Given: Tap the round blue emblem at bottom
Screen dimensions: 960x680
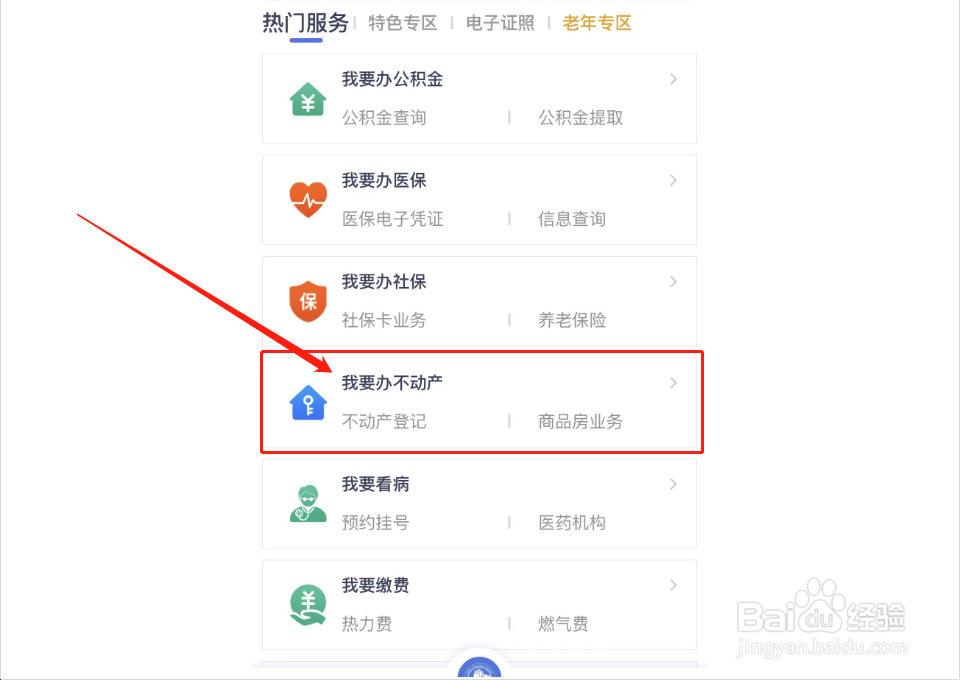Looking at the screenshot, I should point(479,667).
